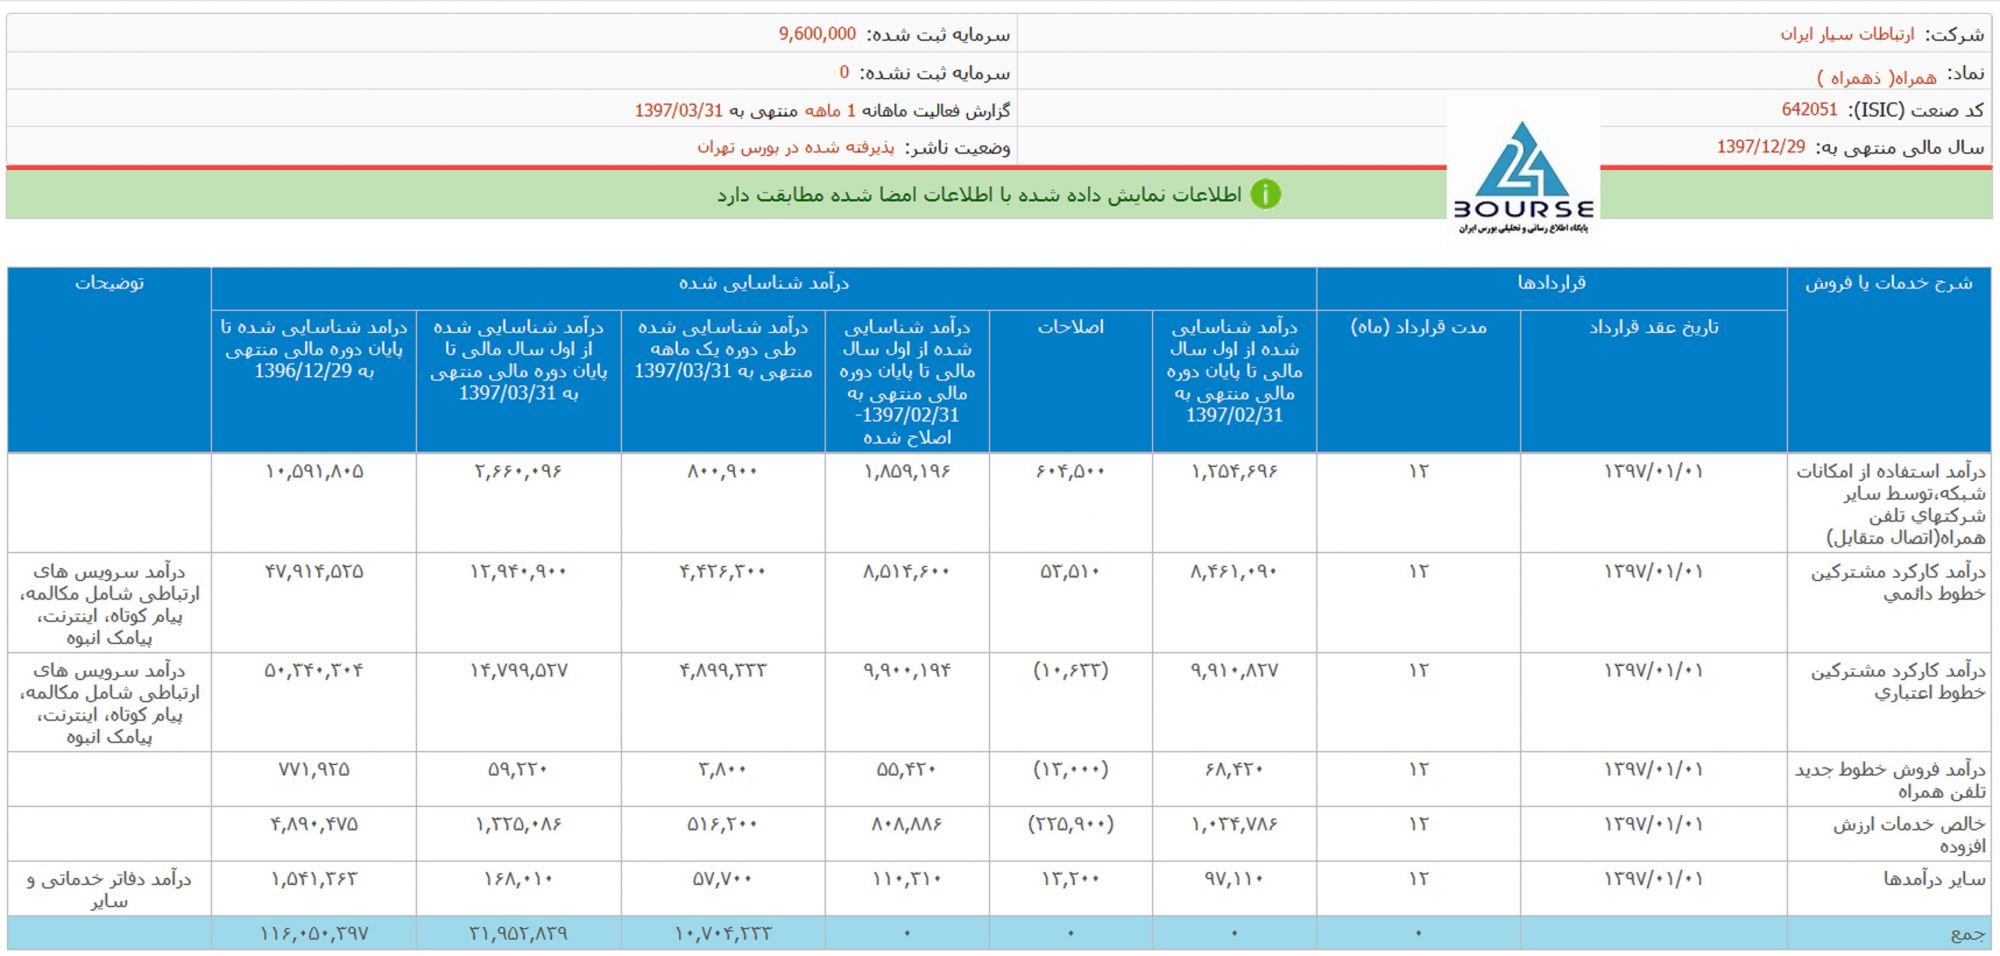Click the value ۷۷۱,۹۲۵
This screenshot has height=956, width=2000.
pos(314,769)
